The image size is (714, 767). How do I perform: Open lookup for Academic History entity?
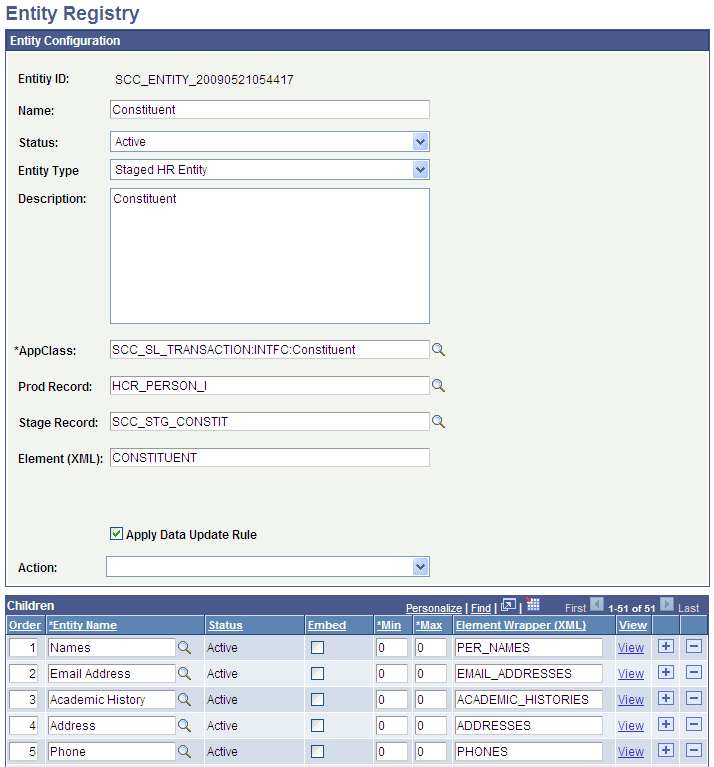coord(184,699)
